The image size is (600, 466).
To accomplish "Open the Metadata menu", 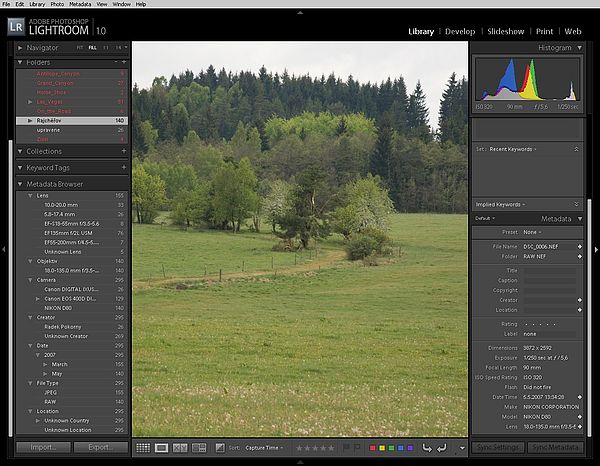I will pos(80,4).
